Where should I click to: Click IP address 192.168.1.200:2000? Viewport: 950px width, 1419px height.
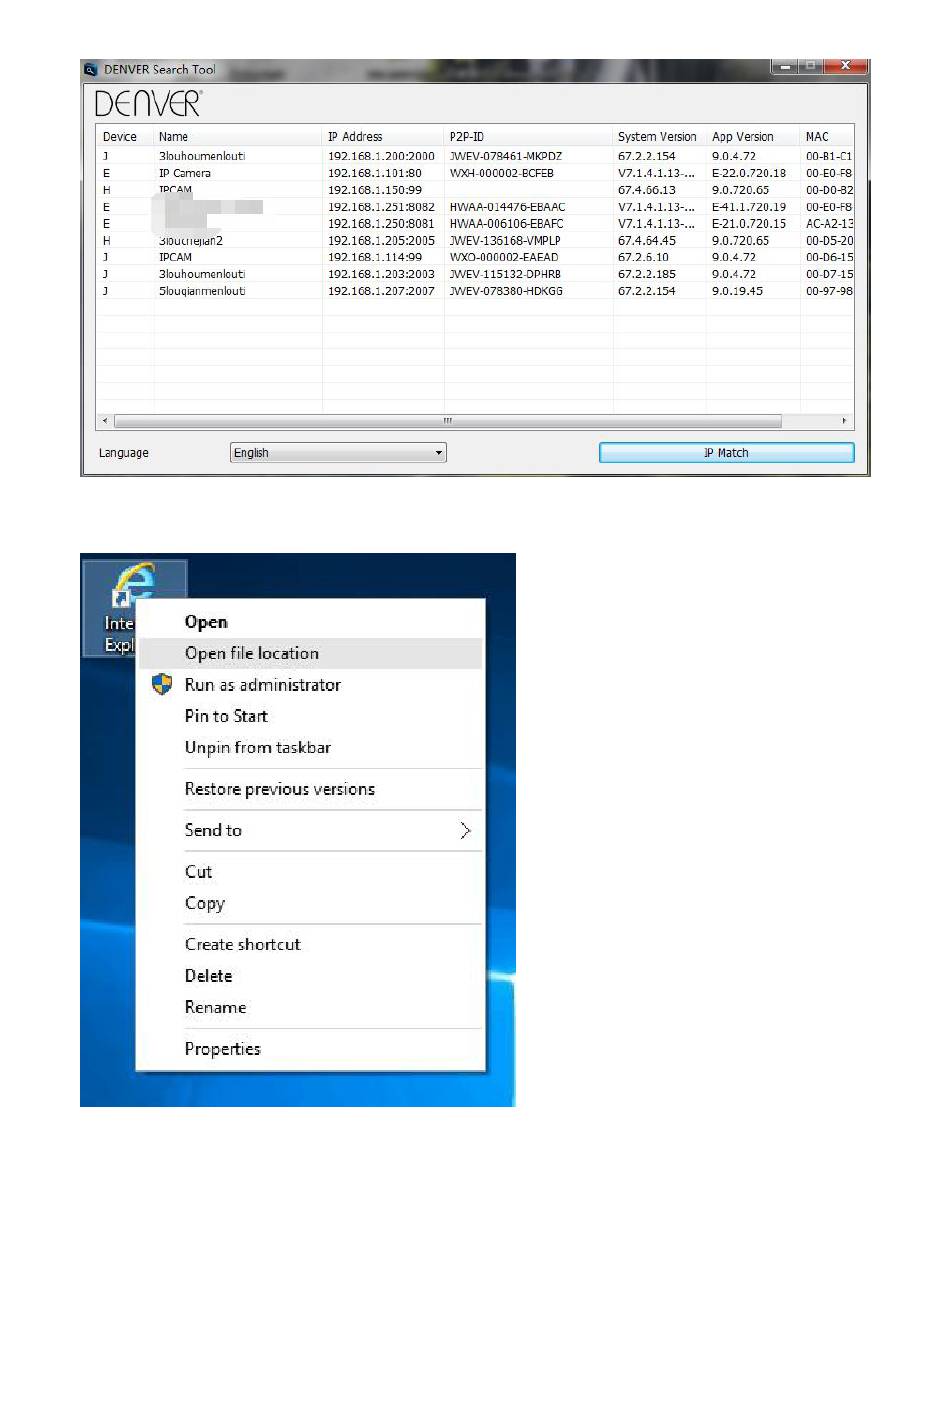click(381, 156)
